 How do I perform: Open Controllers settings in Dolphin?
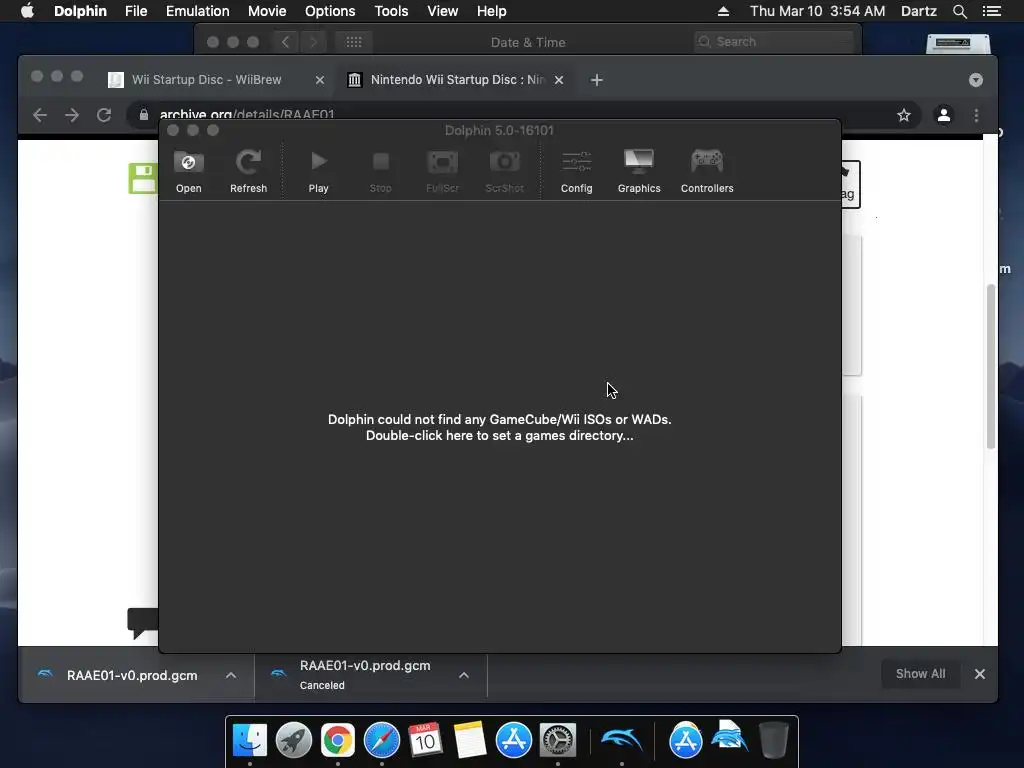point(707,172)
